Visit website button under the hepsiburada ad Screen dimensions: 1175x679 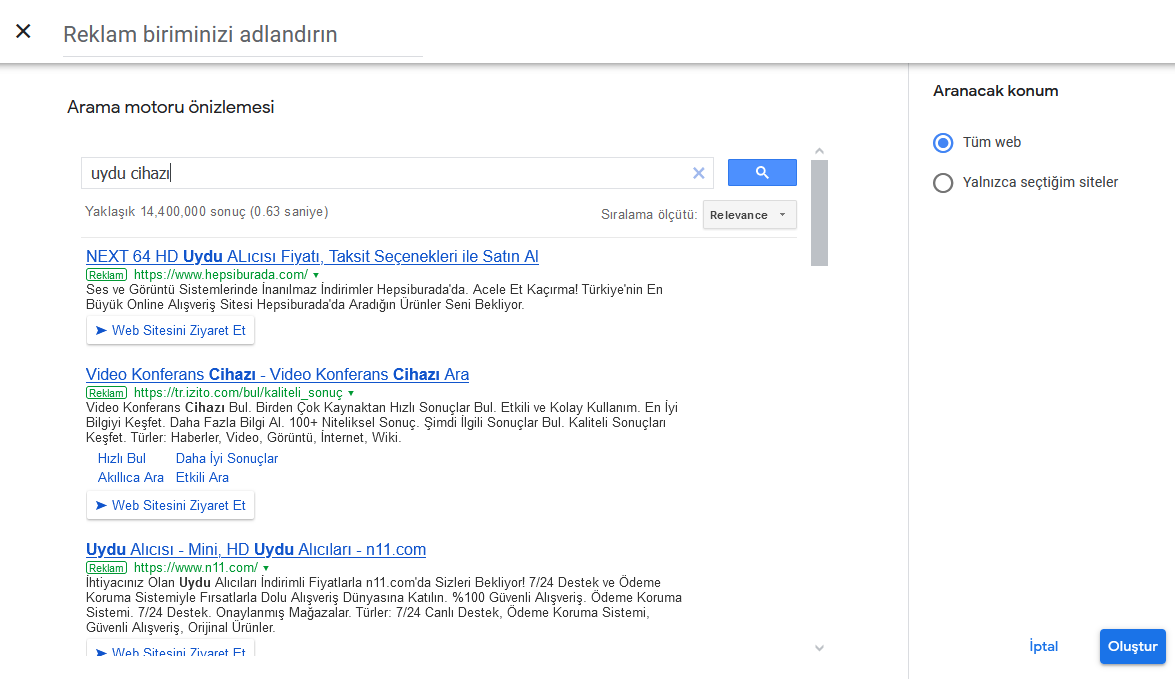(170, 331)
